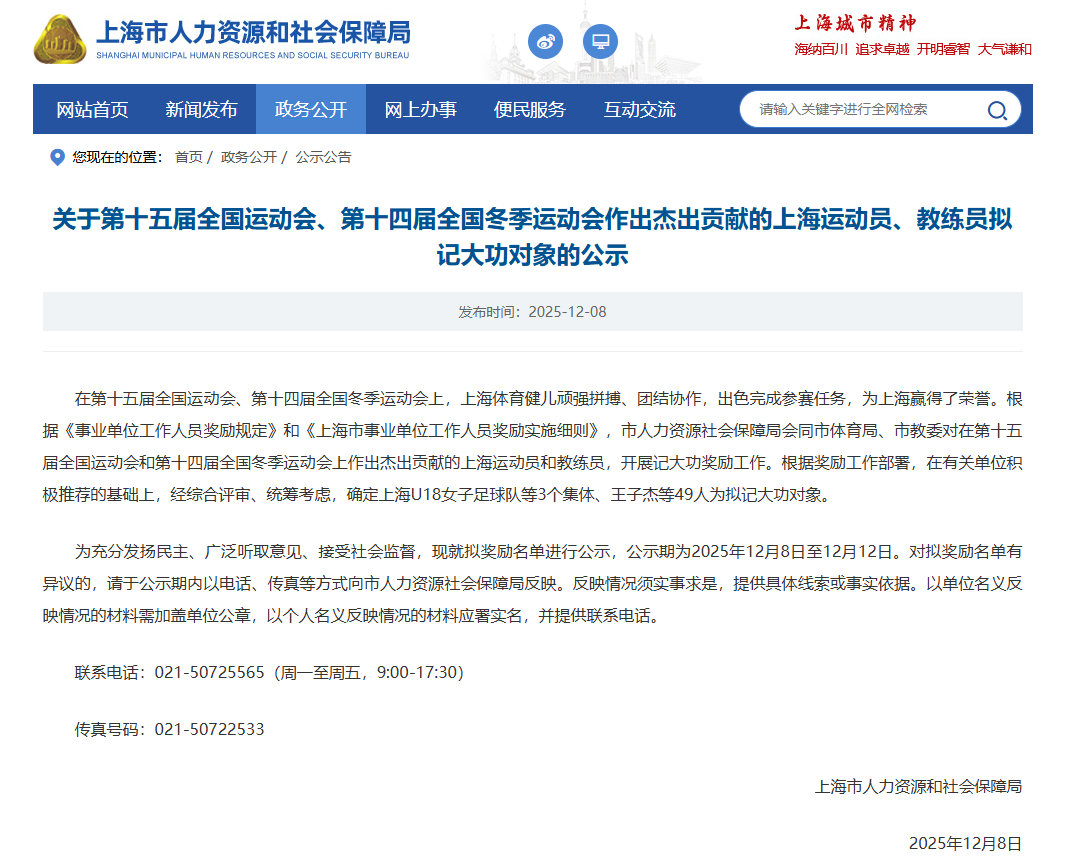Click the article title about 拟记大功对象的公示
This screenshot has width=1074, height=857.
click(x=532, y=237)
